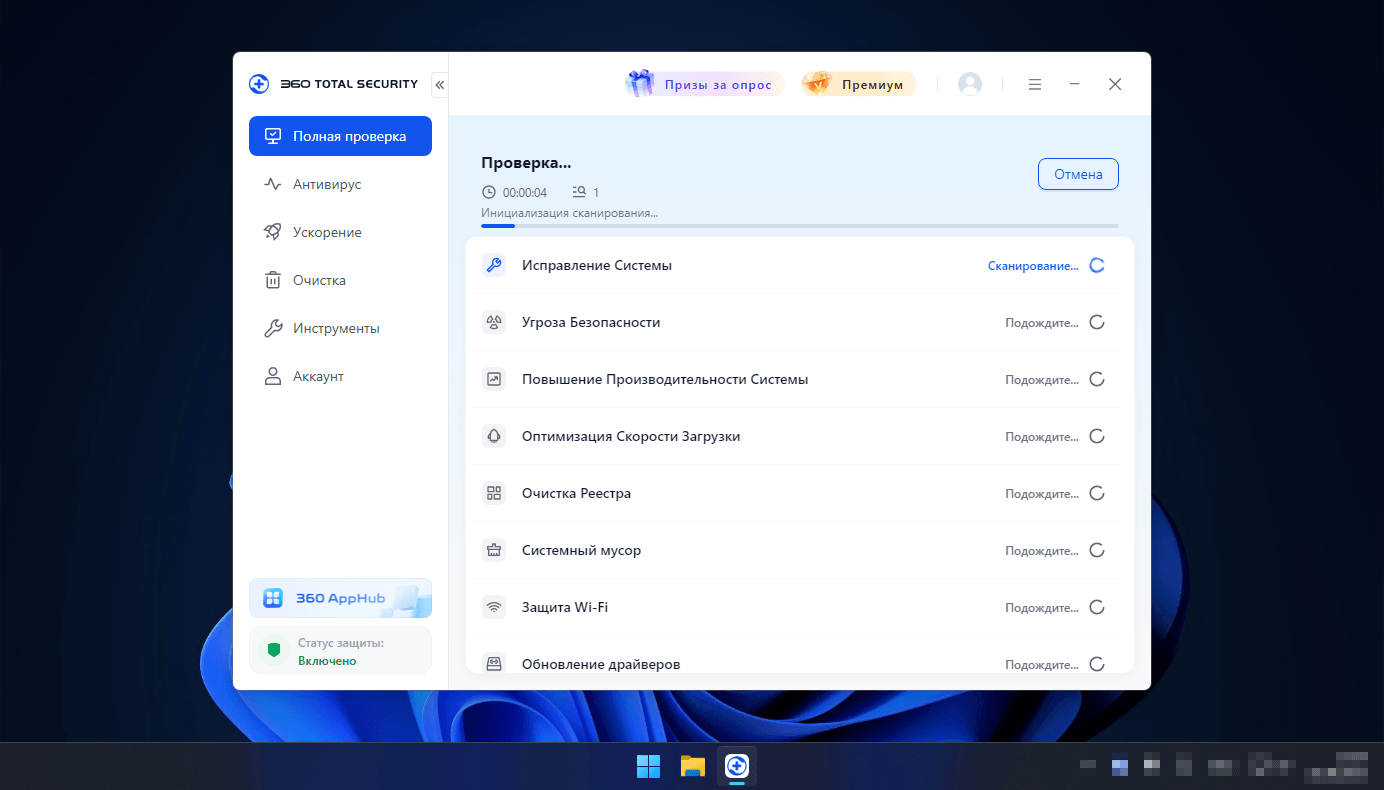
Task: Click the Инициализация сканирования... status text
Action: 570,213
